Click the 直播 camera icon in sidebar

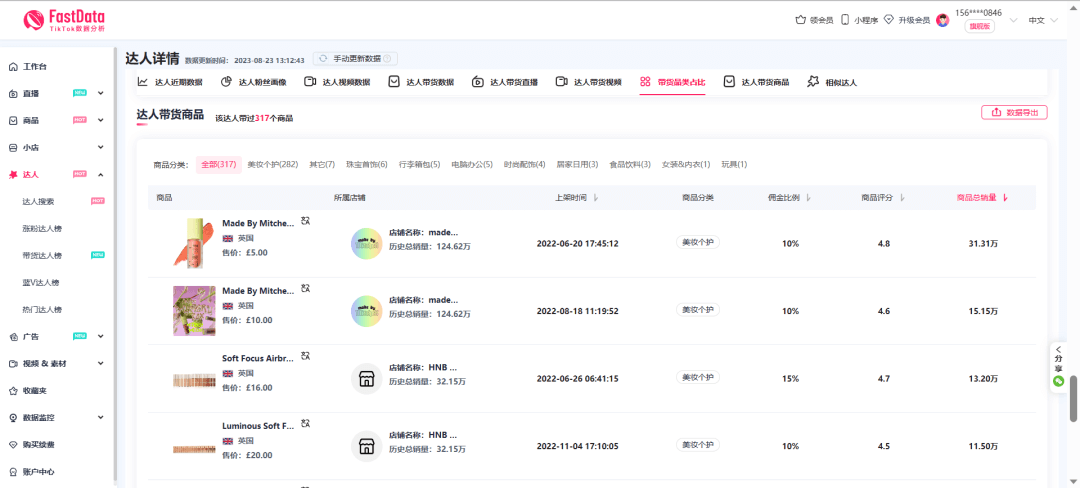point(12,94)
